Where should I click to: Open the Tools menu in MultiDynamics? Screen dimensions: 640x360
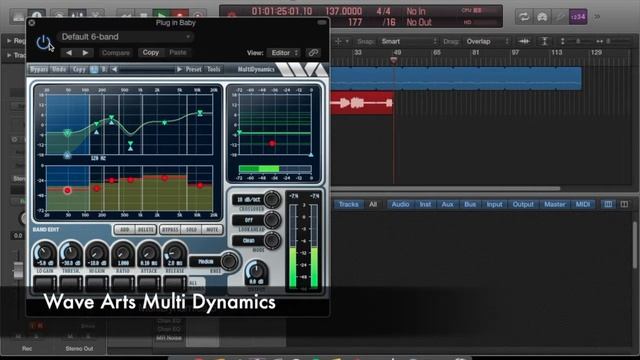[x=213, y=69]
